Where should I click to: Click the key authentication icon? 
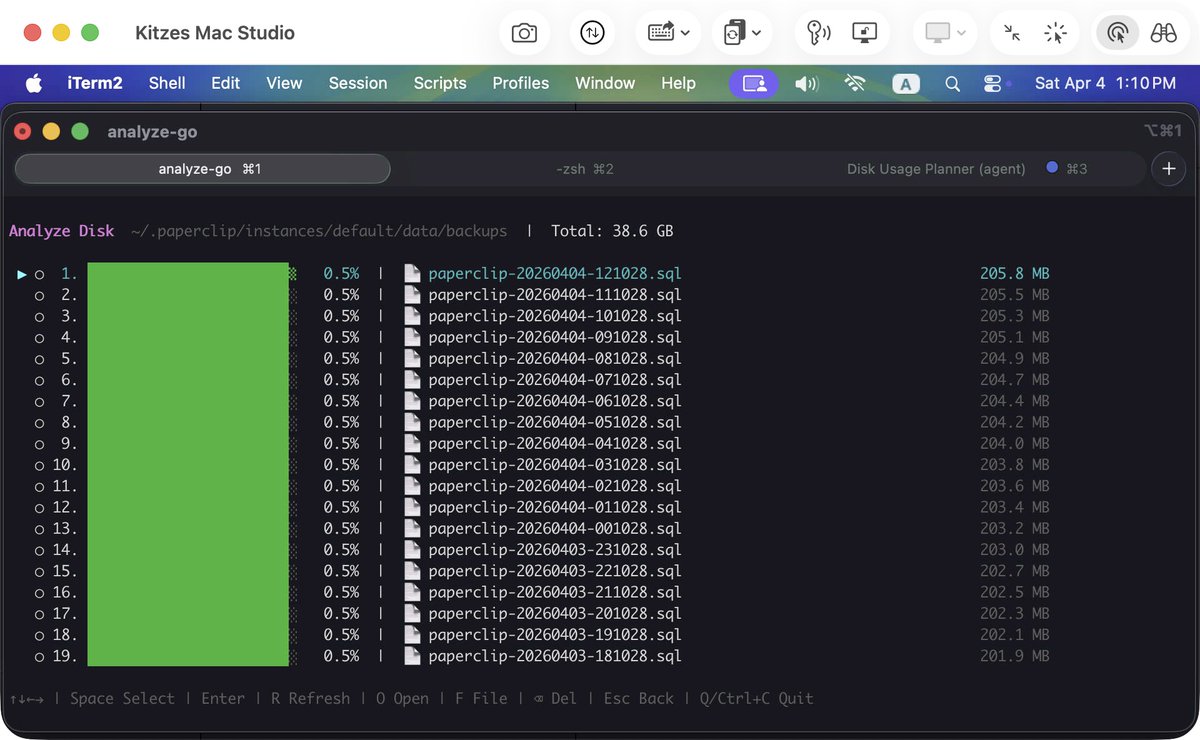tap(819, 33)
